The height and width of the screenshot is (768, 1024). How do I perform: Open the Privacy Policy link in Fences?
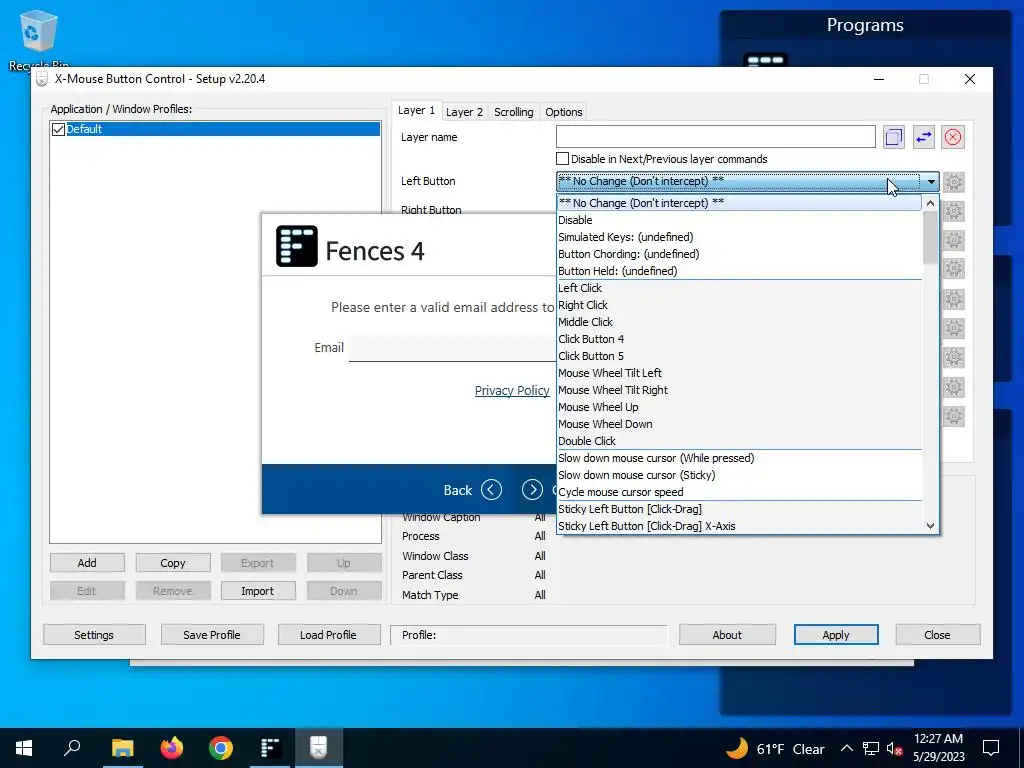pyautogui.click(x=512, y=391)
